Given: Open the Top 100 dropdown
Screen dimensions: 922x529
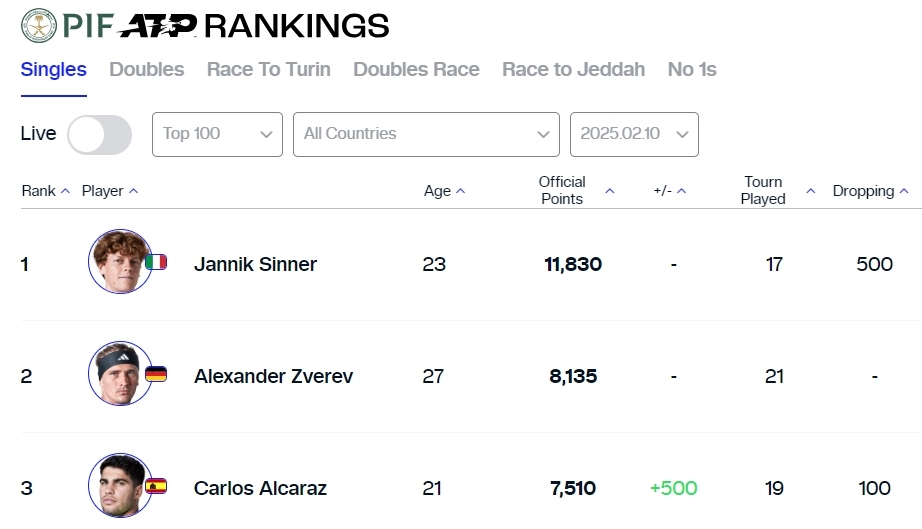Looking at the screenshot, I should point(216,134).
